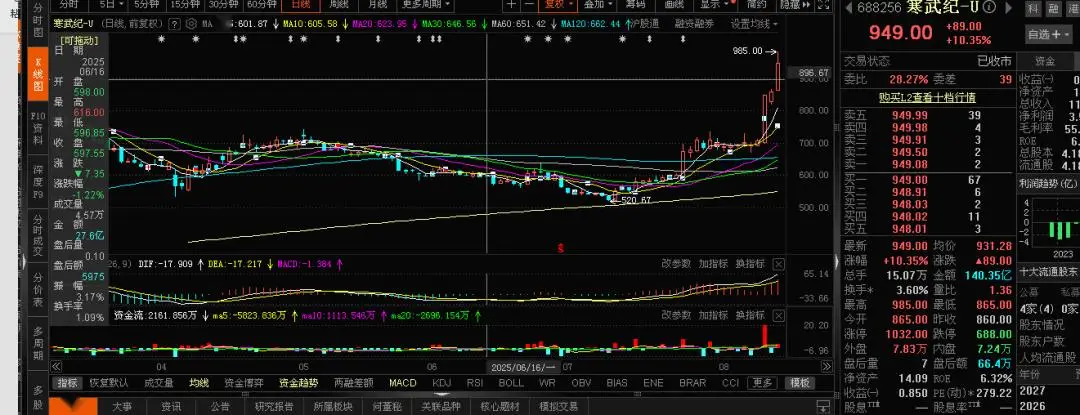Screen dimensions: 1080x415
Task: Click the 画线 drawing tool button
Action: tap(674, 4)
